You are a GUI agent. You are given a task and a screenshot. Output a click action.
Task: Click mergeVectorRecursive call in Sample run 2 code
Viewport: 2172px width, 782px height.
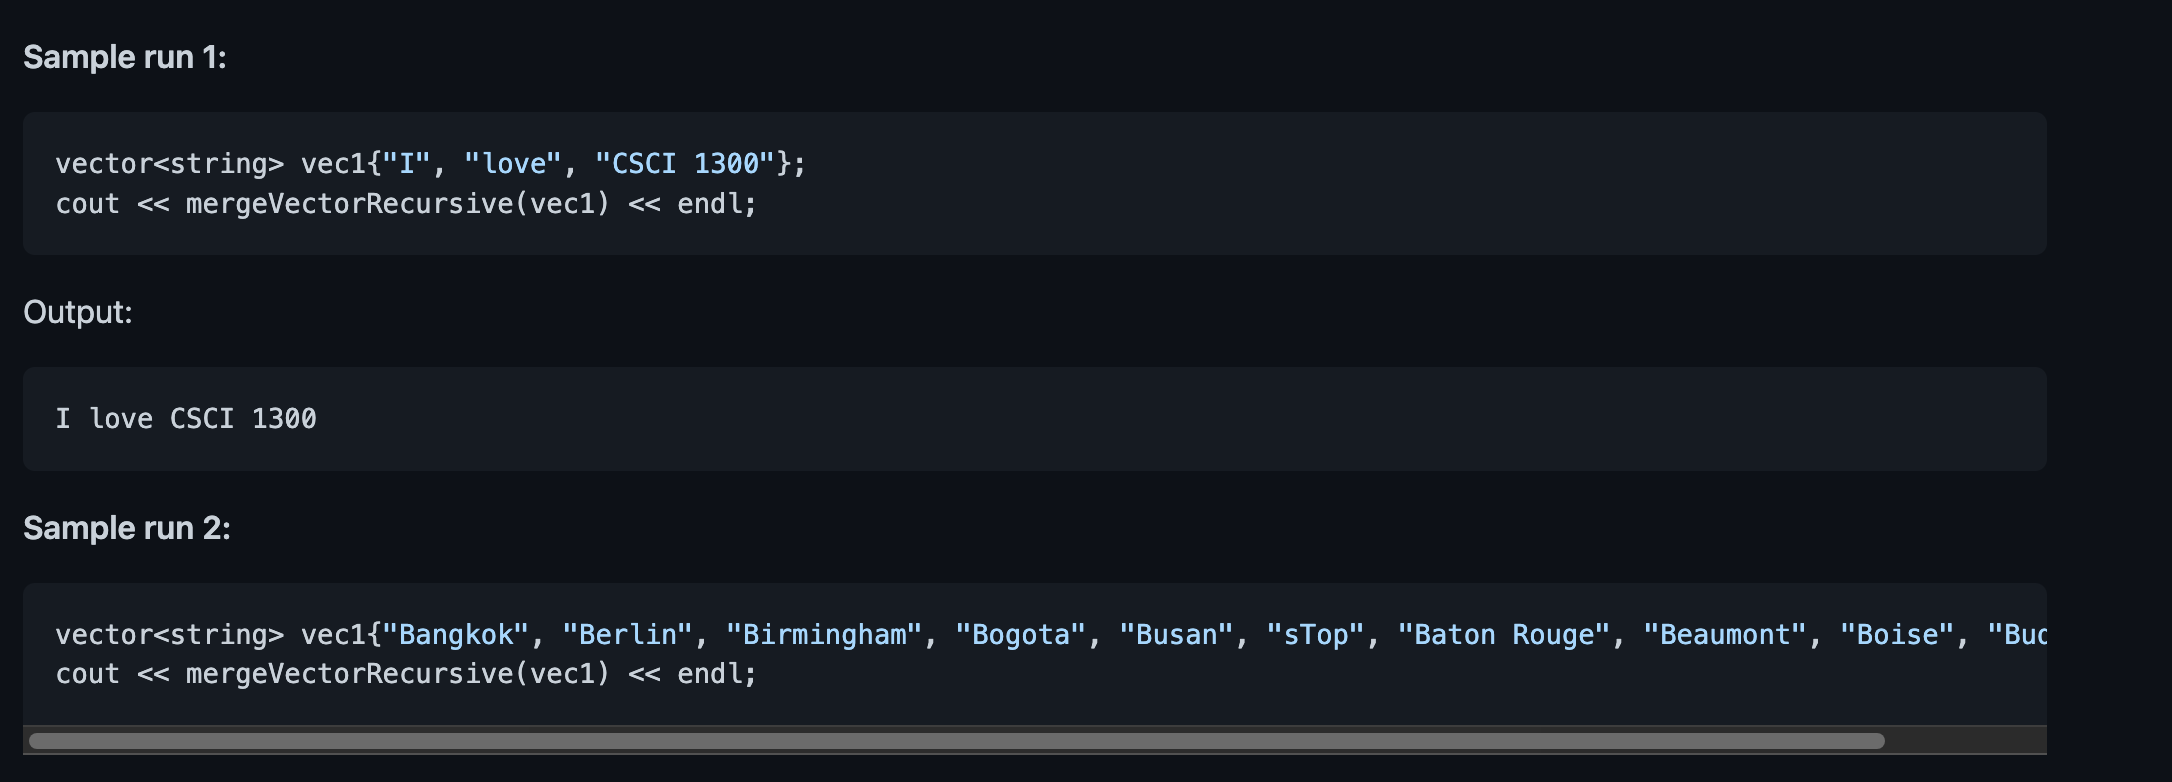point(398,674)
